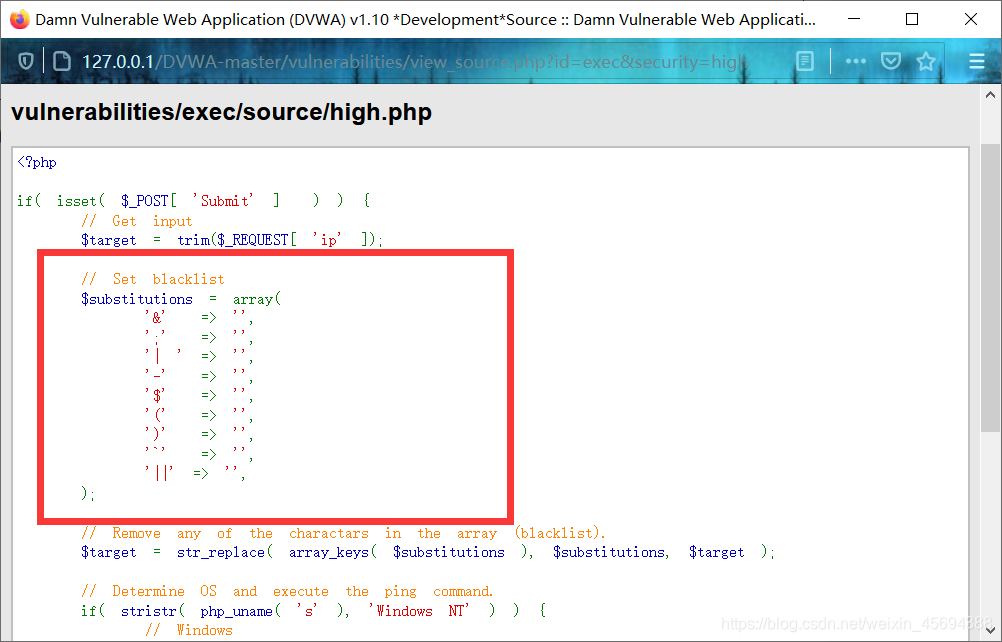This screenshot has width=1002, height=642.
Task: Click the '$' blacklist entry
Action: (156, 395)
